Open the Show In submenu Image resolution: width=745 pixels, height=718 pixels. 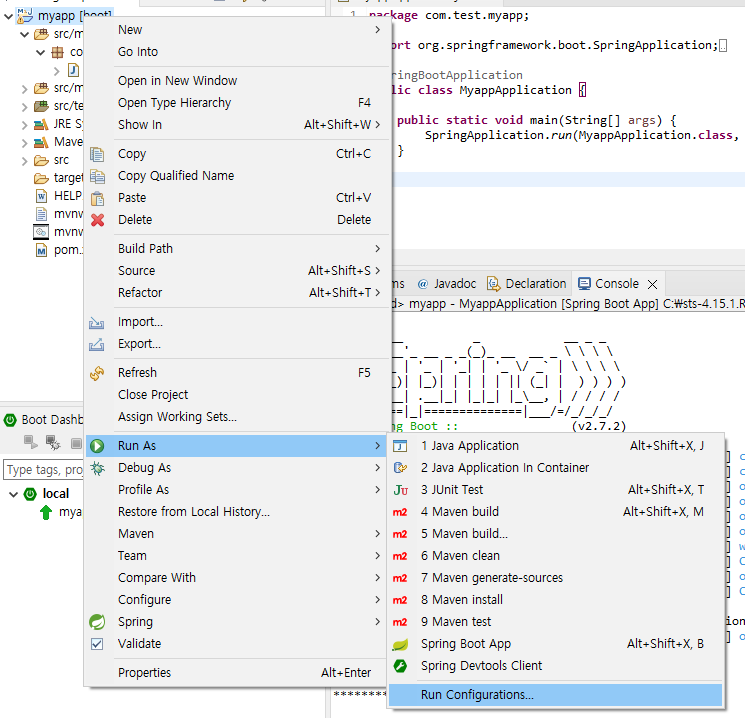238,124
